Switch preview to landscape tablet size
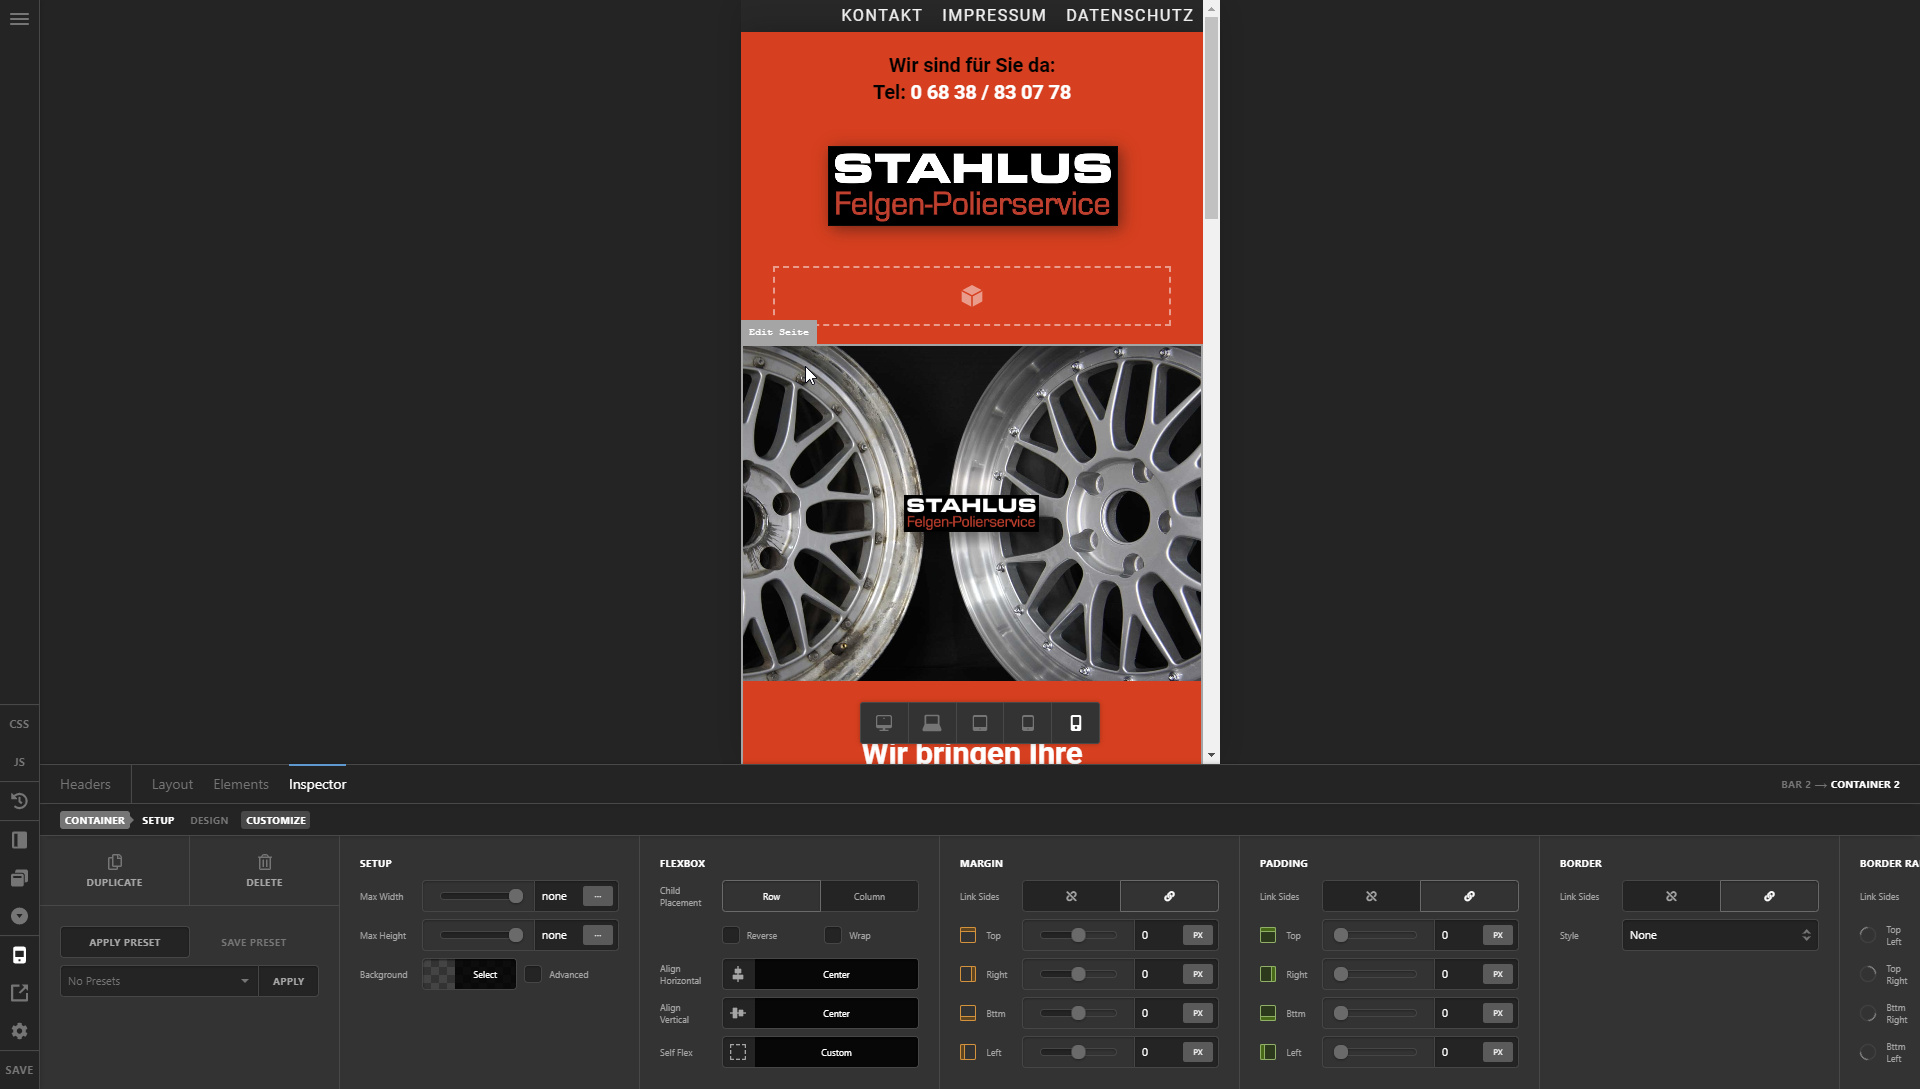 click(980, 723)
